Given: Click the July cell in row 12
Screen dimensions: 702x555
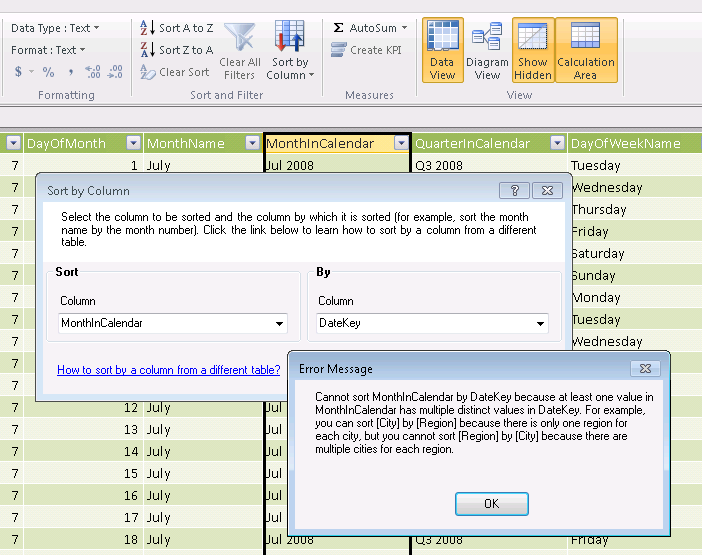Looking at the screenshot, I should point(203,408).
